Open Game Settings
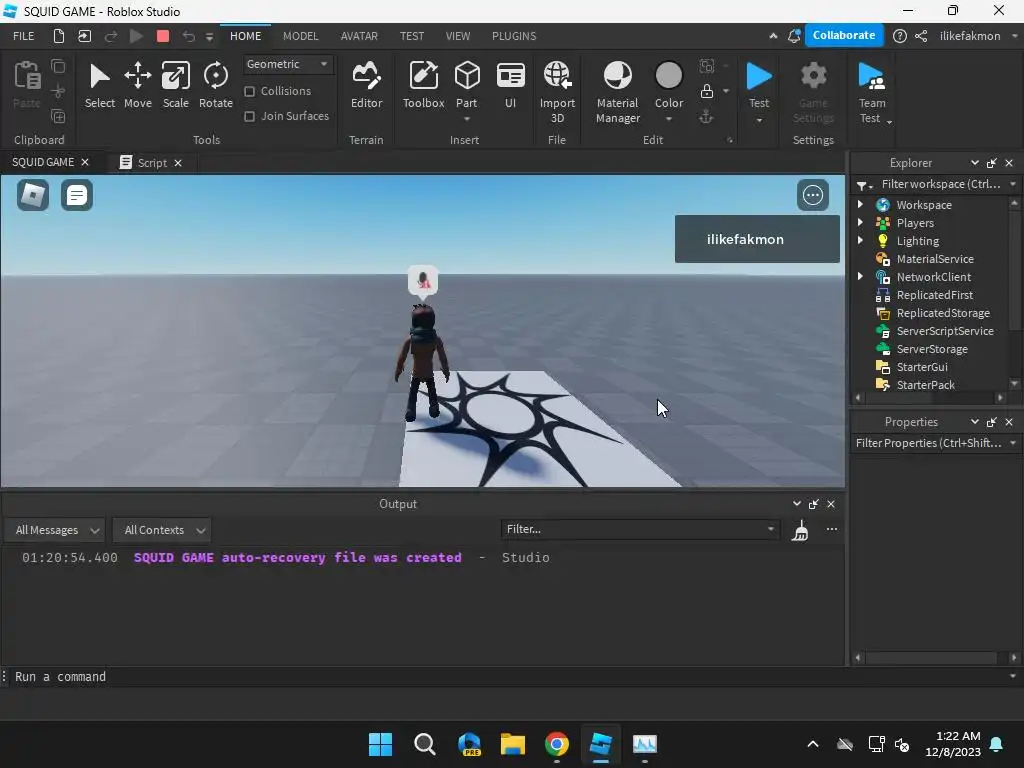 point(813,91)
